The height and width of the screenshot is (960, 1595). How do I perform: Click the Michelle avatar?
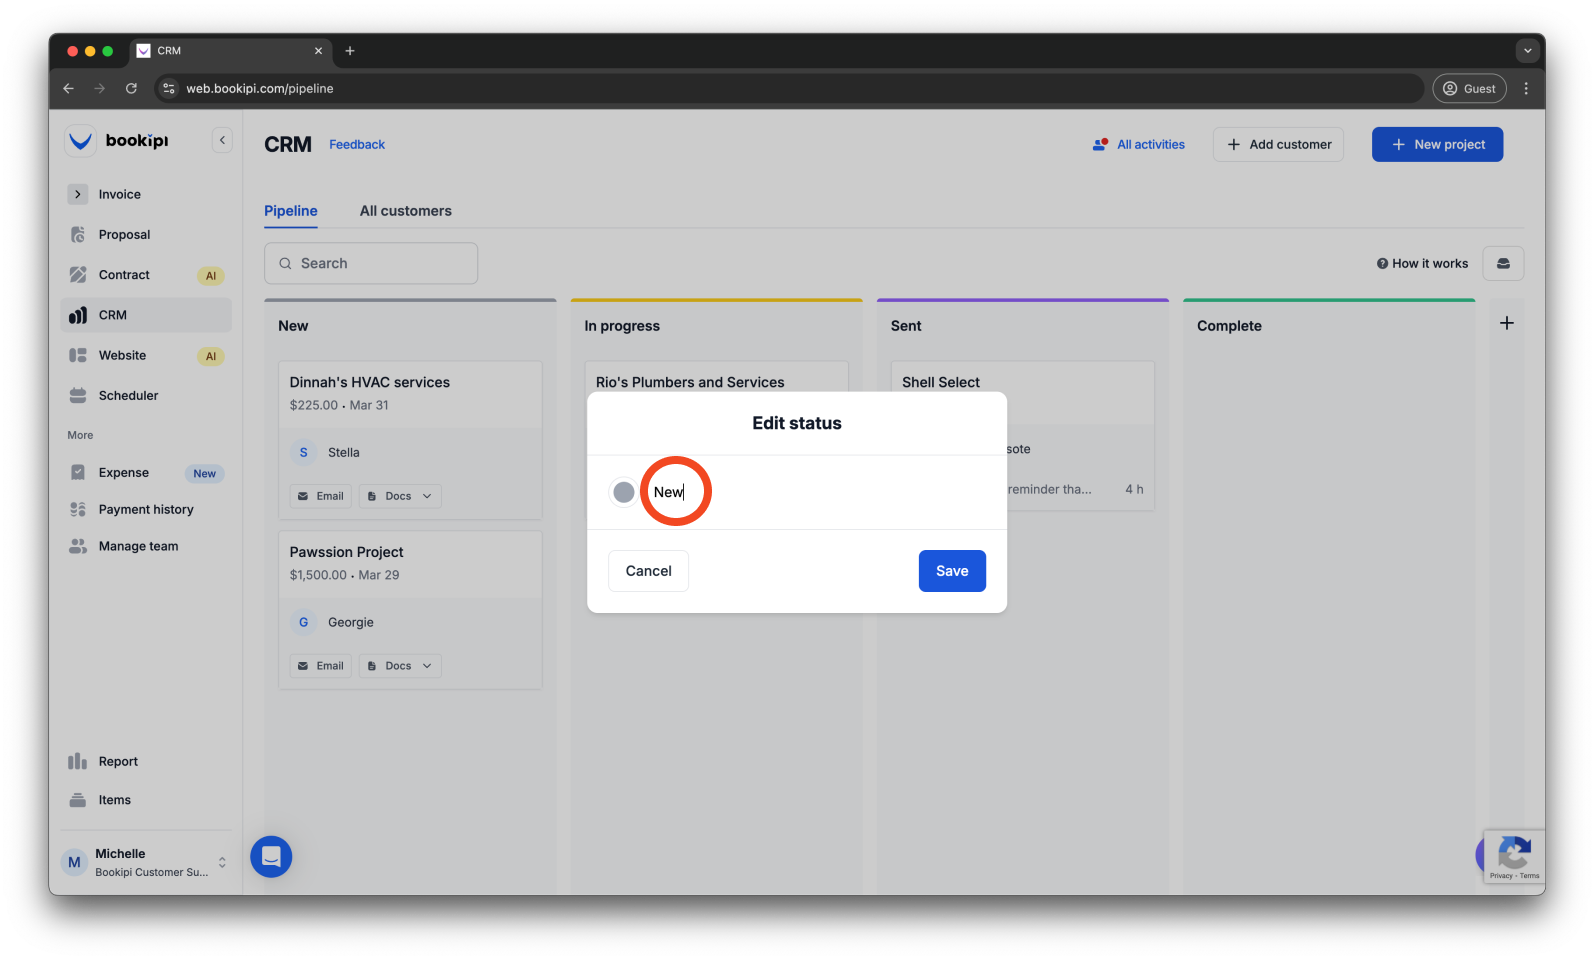click(x=74, y=862)
